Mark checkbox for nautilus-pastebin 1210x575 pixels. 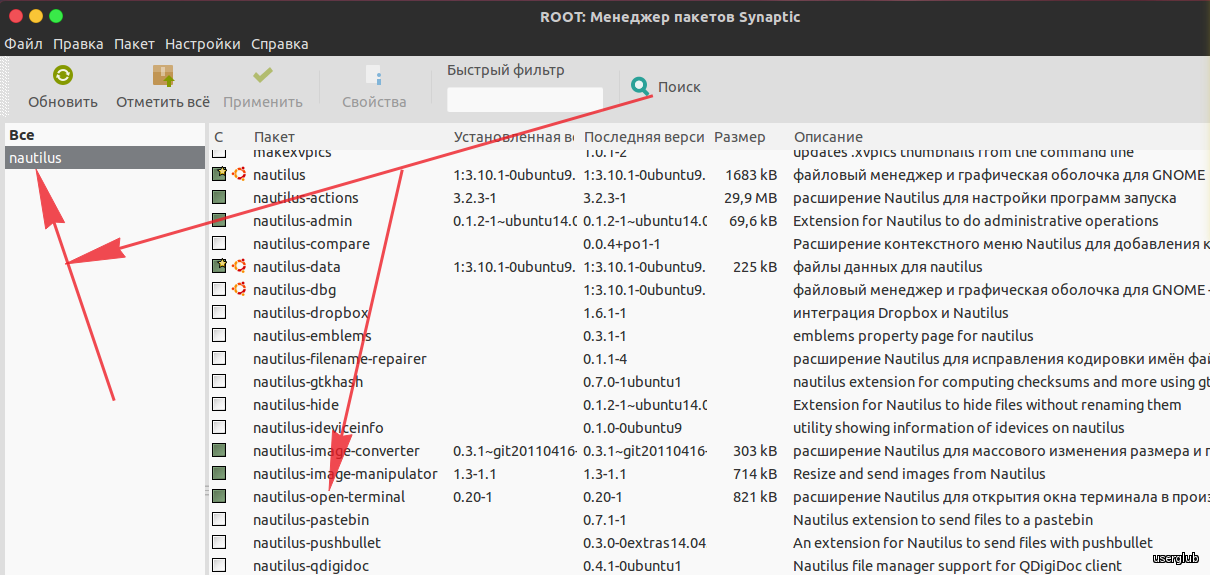[219, 519]
